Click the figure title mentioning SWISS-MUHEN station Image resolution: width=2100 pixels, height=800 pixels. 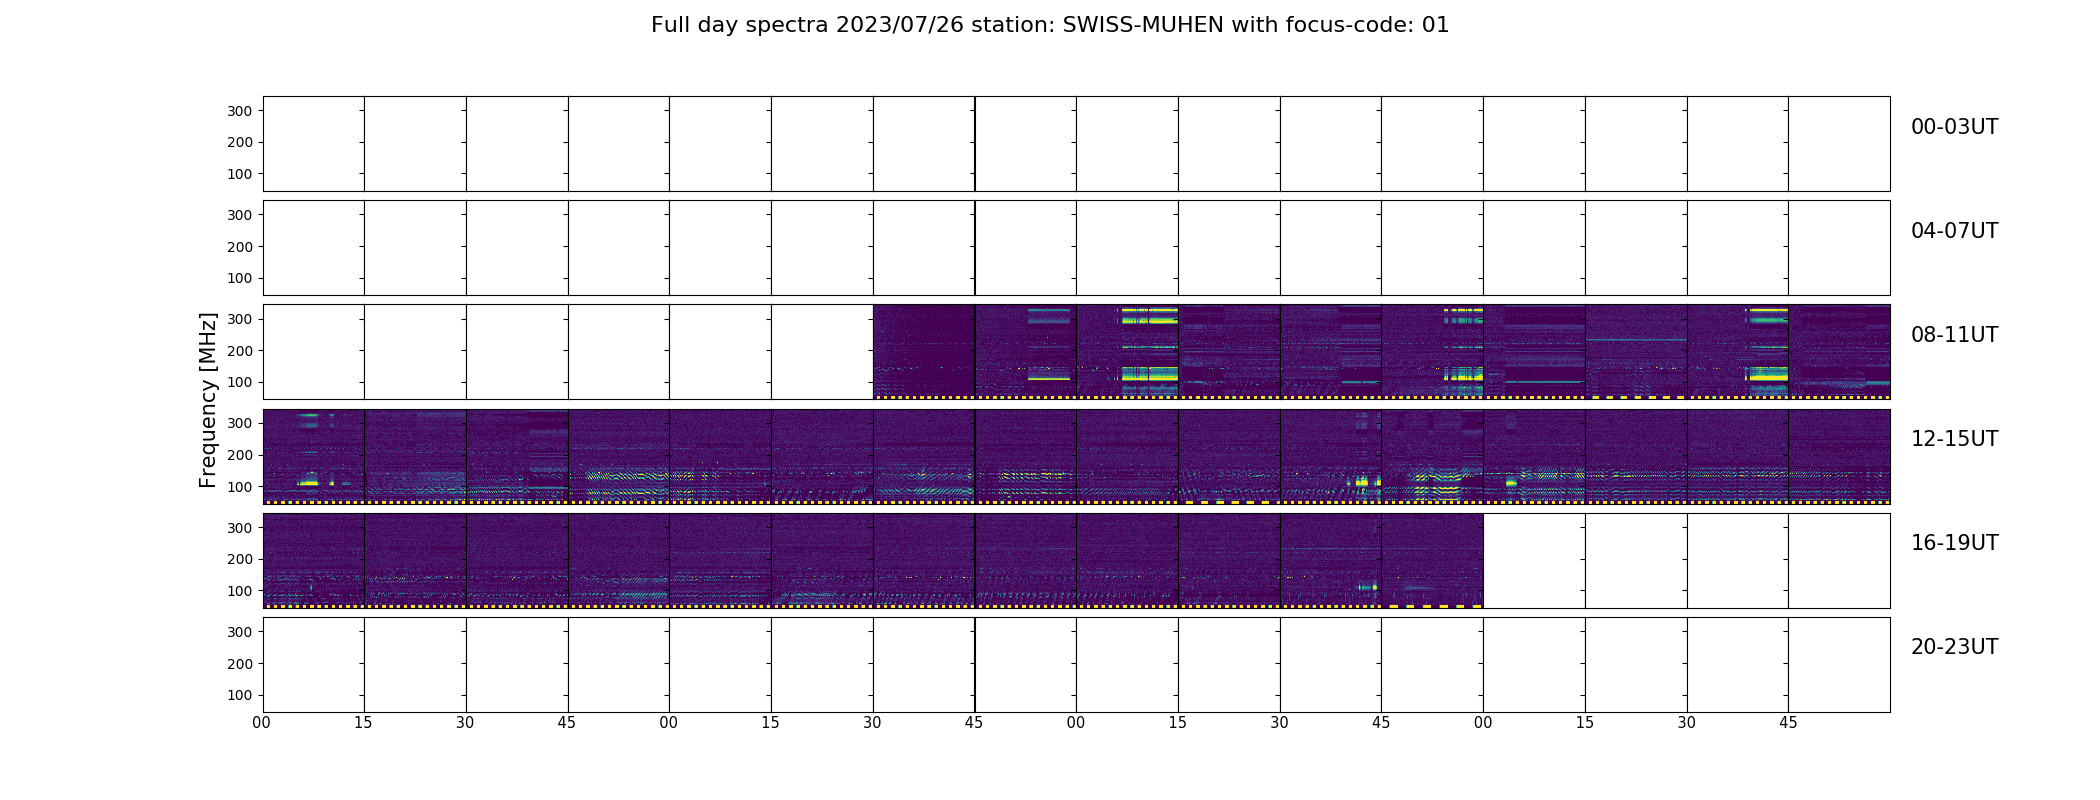(x=1050, y=25)
